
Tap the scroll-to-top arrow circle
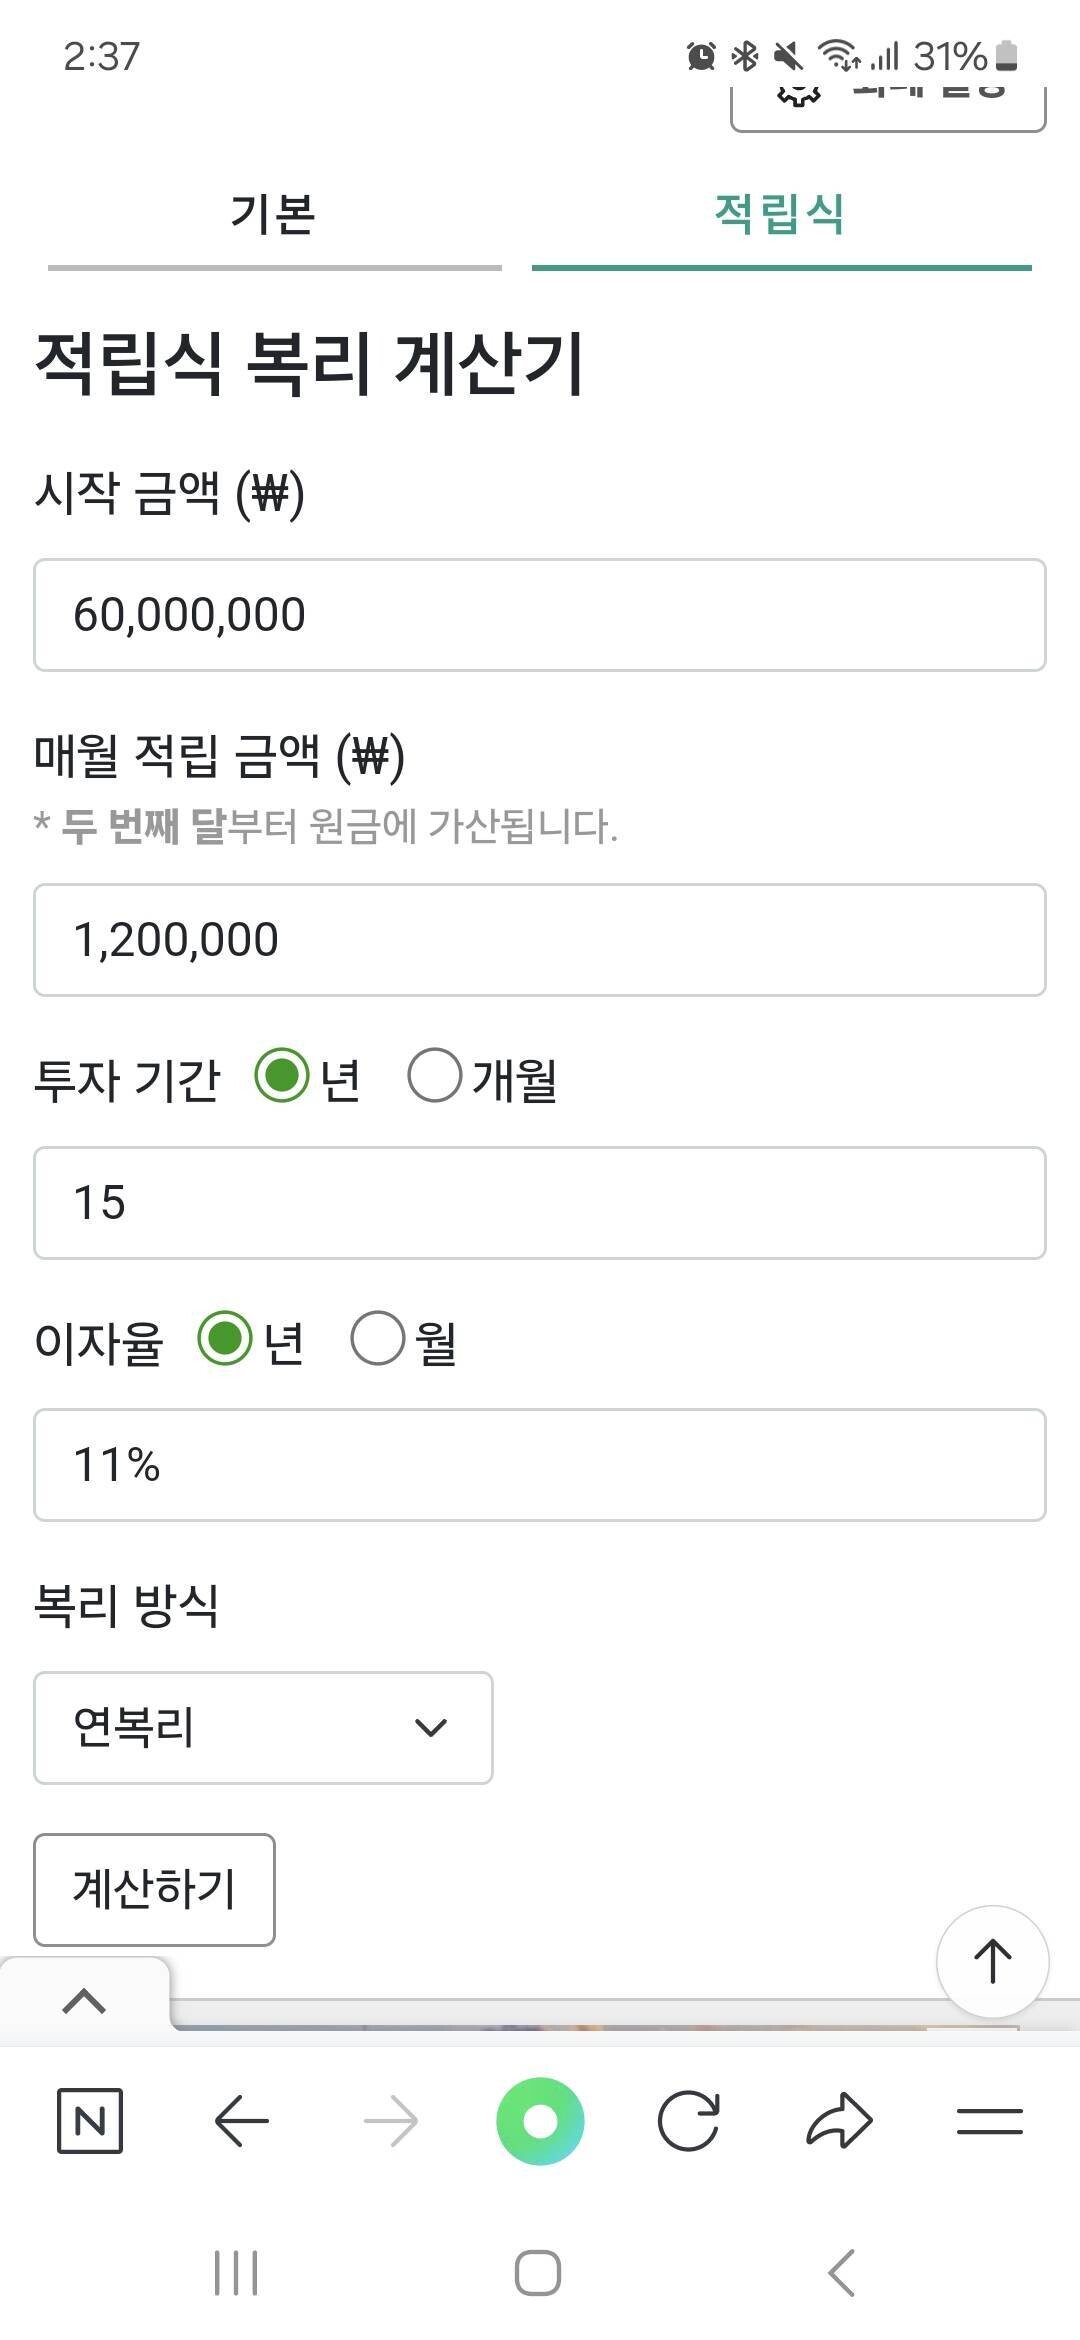993,1961
